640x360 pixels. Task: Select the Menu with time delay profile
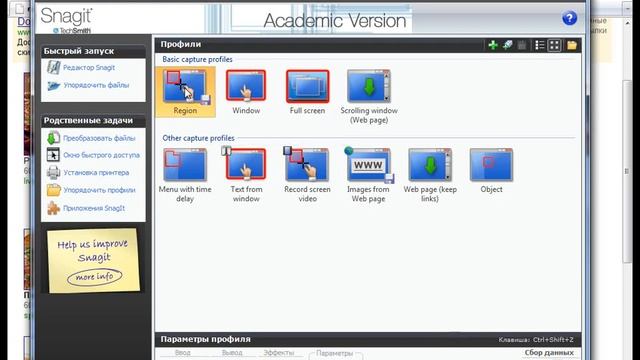point(185,176)
